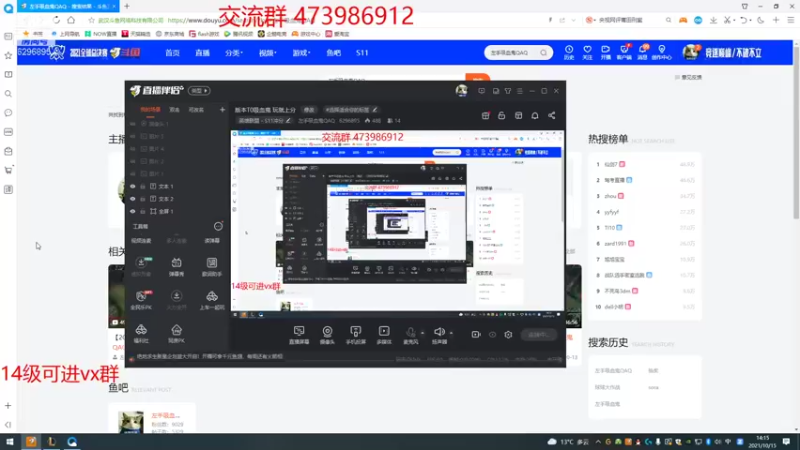Open the more tools circle button
Viewport: 800px width, 450px height.
(218, 226)
